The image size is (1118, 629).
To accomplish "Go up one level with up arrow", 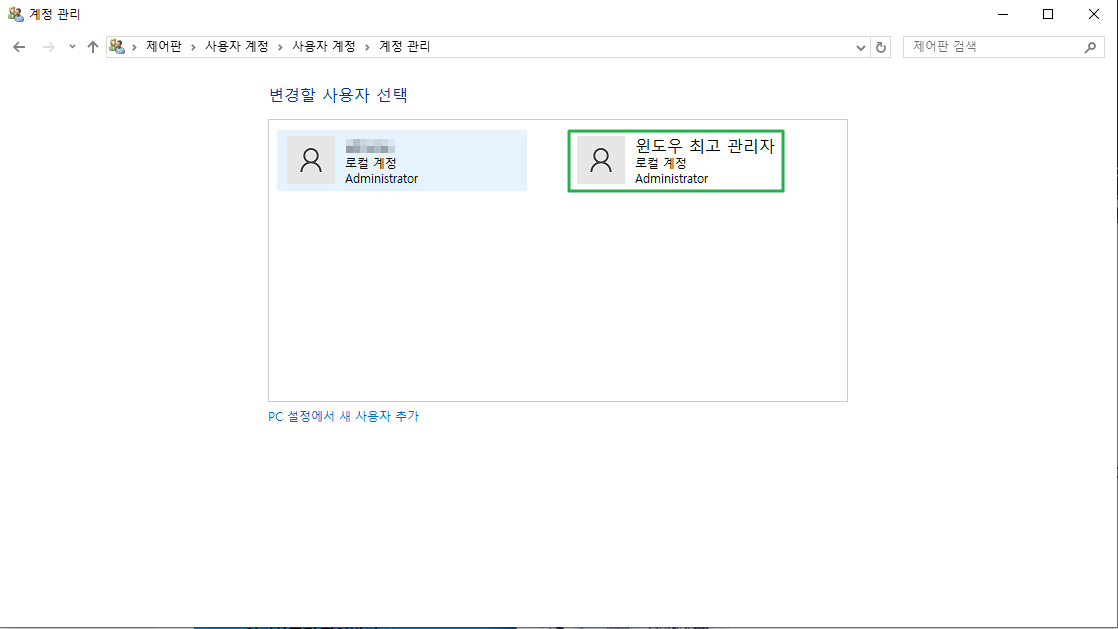I will point(93,47).
